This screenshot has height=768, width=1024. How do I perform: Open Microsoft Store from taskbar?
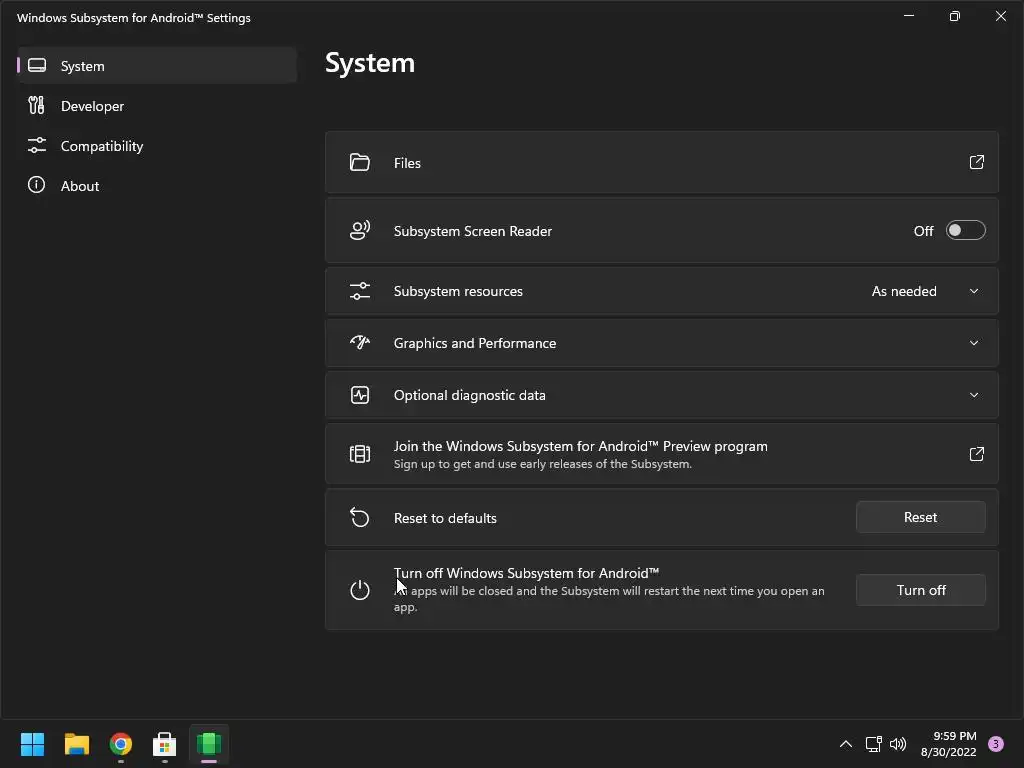click(x=165, y=744)
